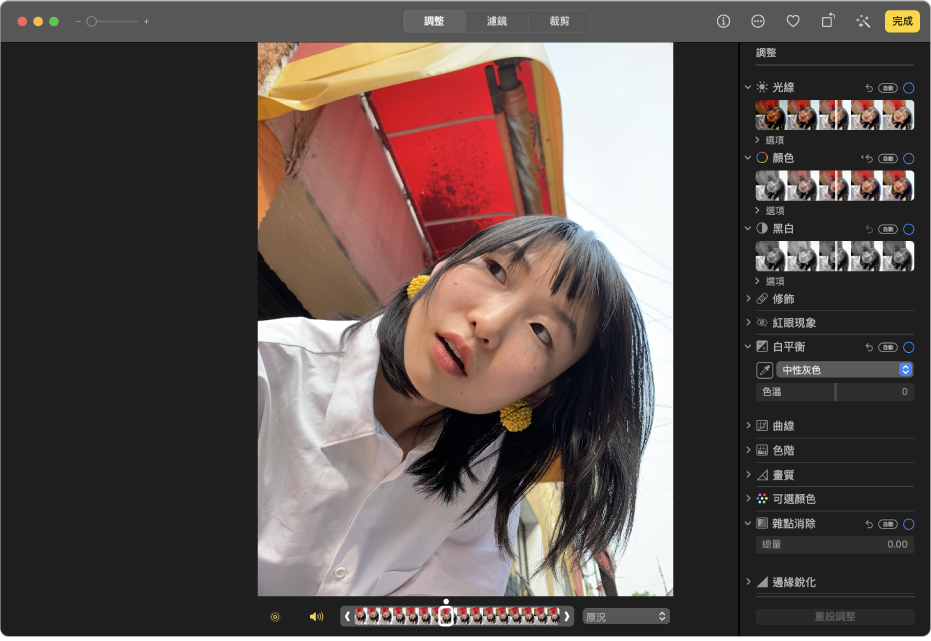Click the 色溫 temperature slider
Image resolution: width=931 pixels, height=641 pixels.
pos(835,392)
